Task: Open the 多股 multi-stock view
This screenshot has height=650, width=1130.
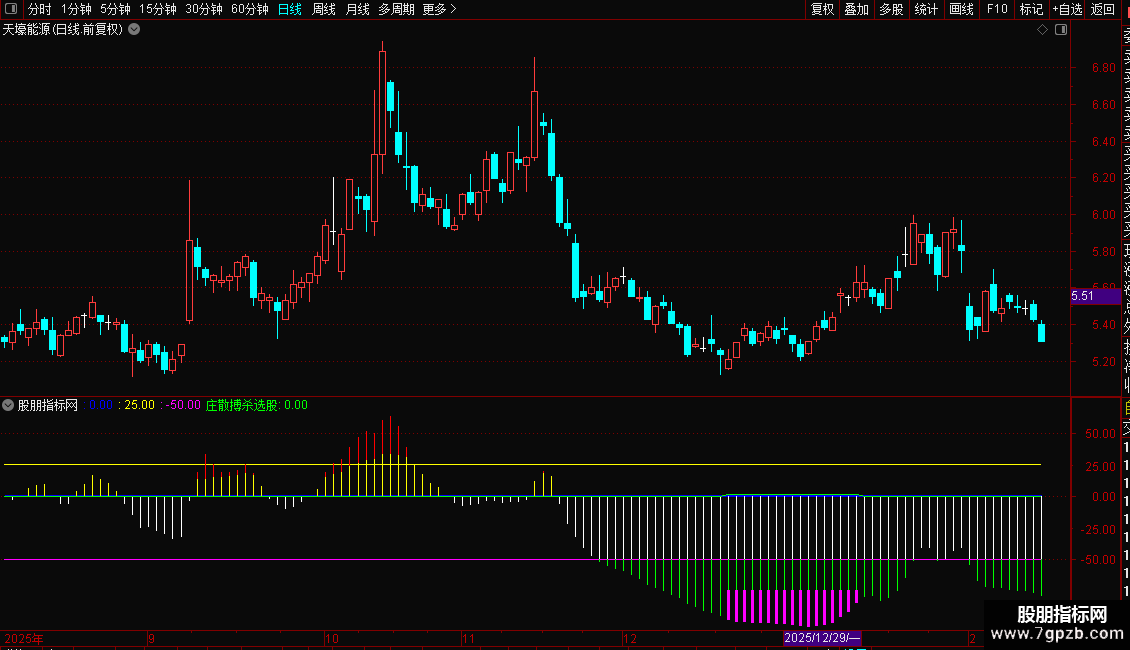Action: click(x=891, y=9)
